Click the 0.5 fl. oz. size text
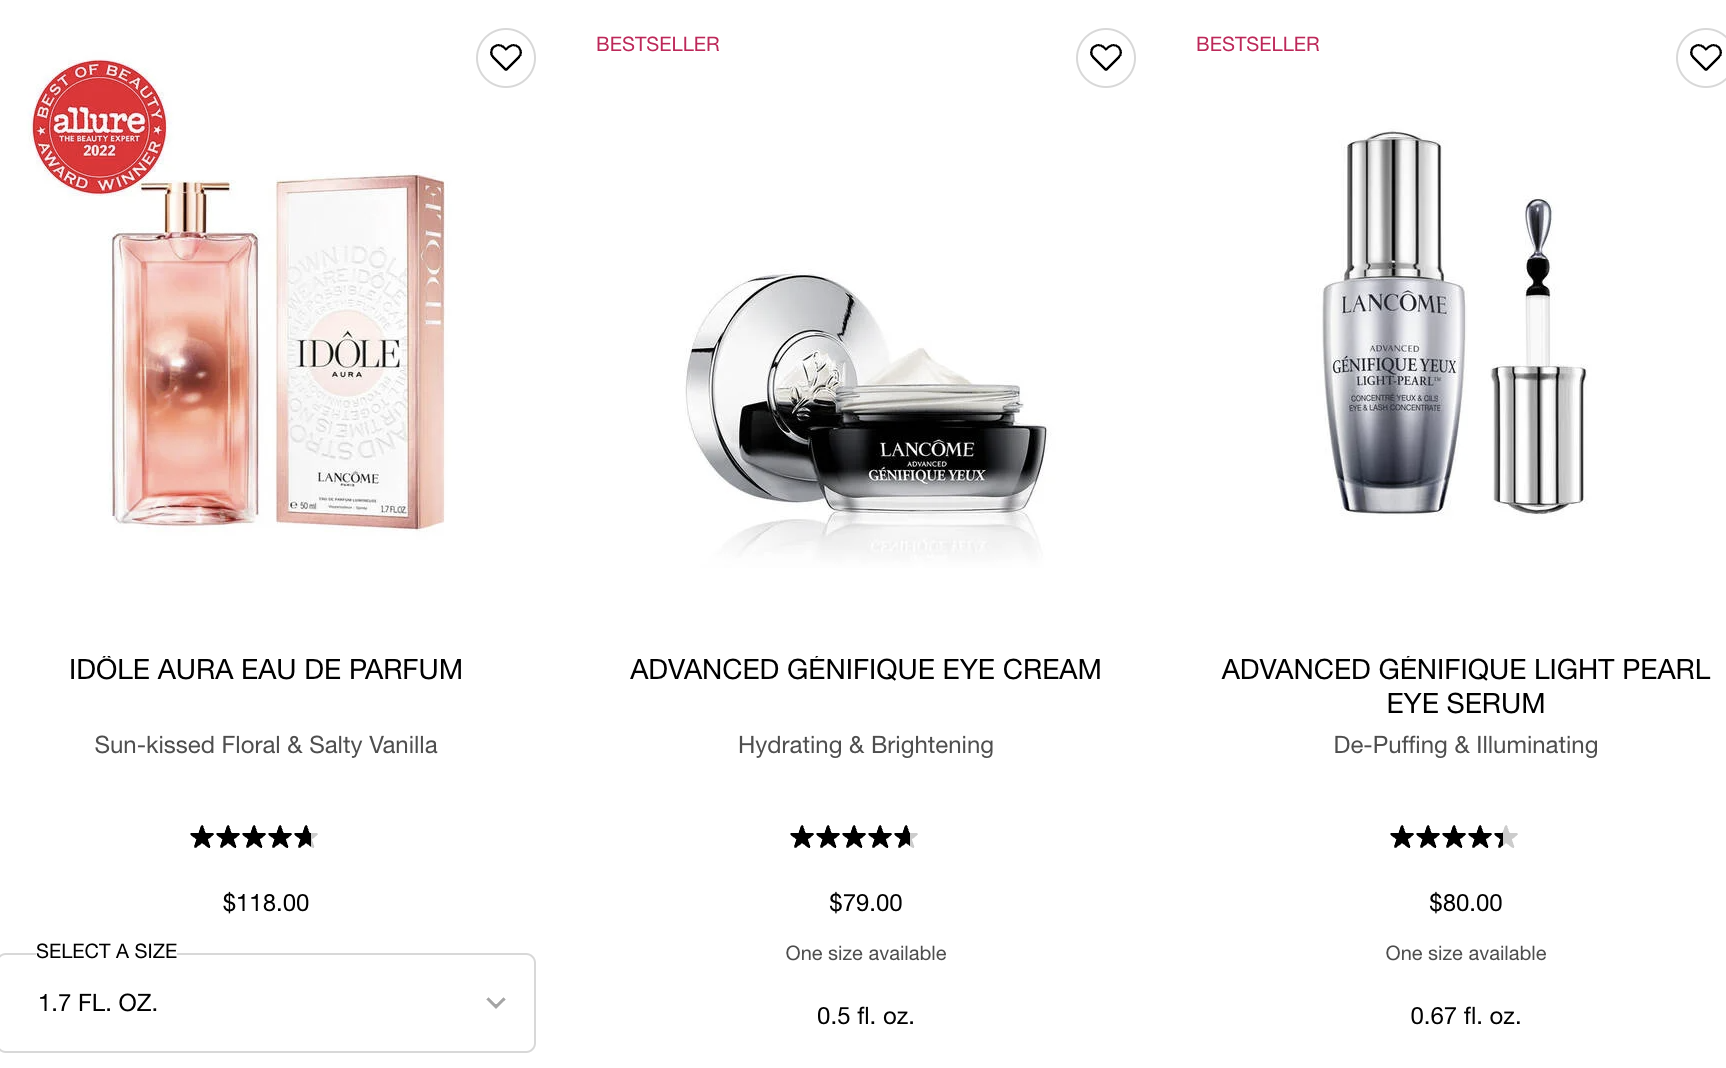Screen dimensions: 1726x1068 coord(866,1016)
